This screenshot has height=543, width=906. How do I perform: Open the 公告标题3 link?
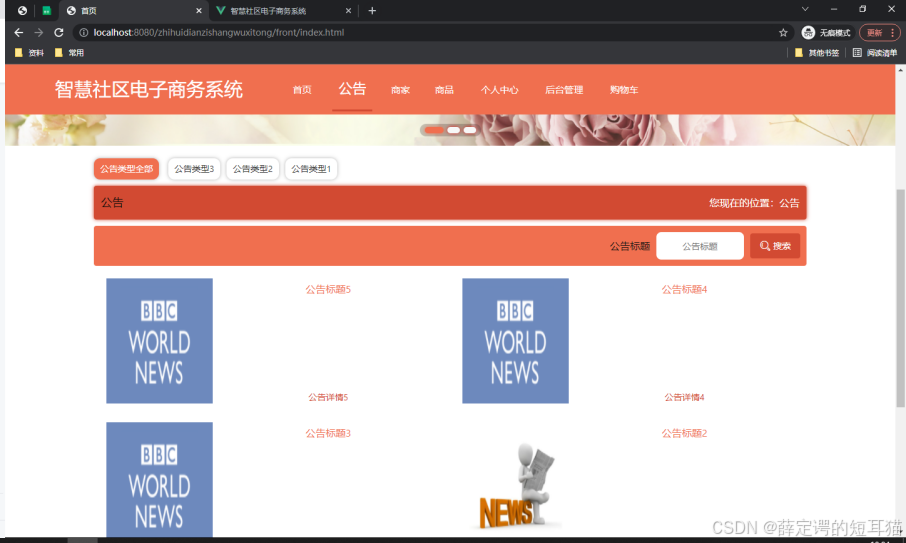pos(328,433)
